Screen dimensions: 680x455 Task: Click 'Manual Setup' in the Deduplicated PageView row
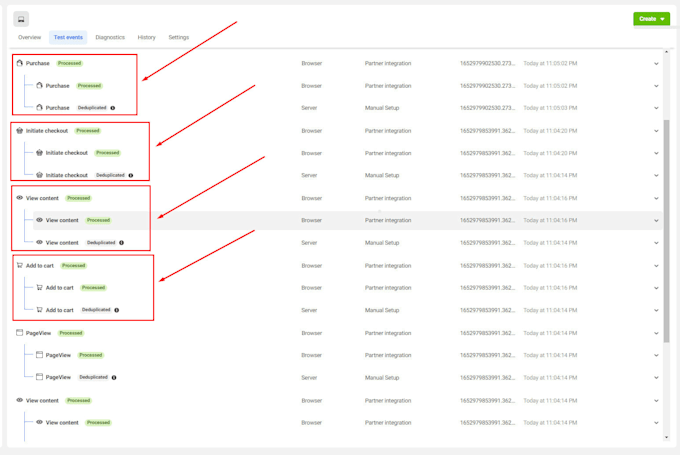click(x=382, y=378)
